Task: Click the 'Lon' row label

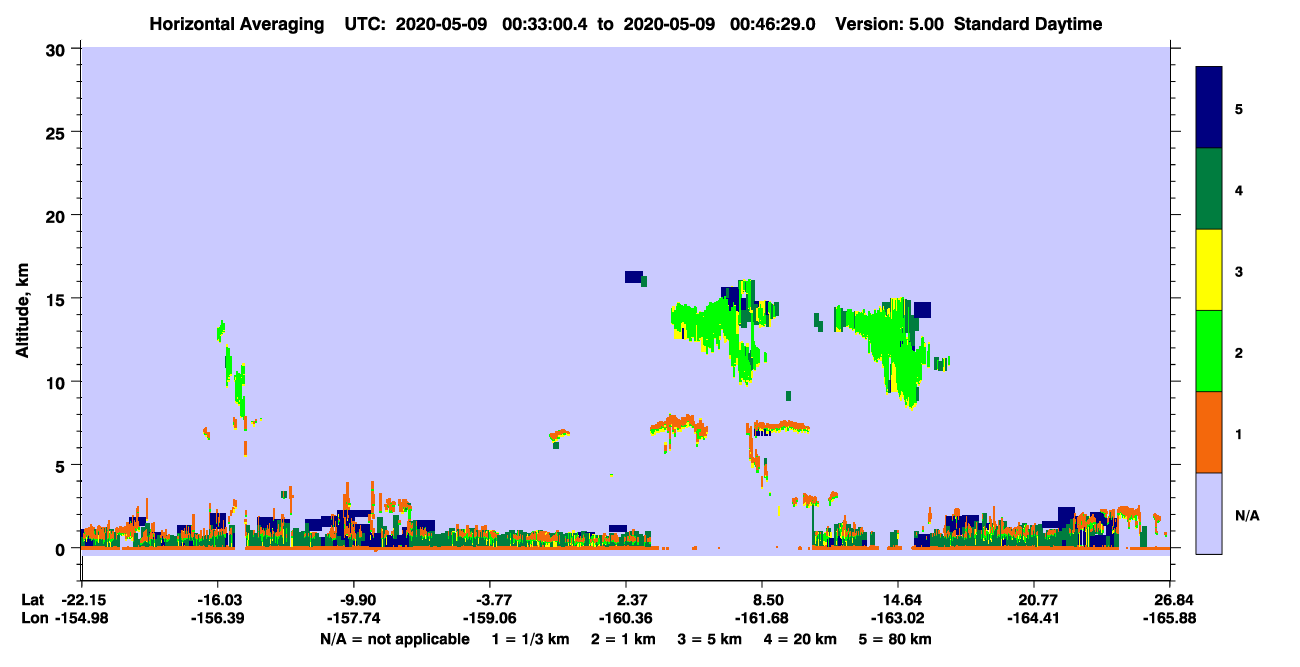Action: (x=34, y=618)
